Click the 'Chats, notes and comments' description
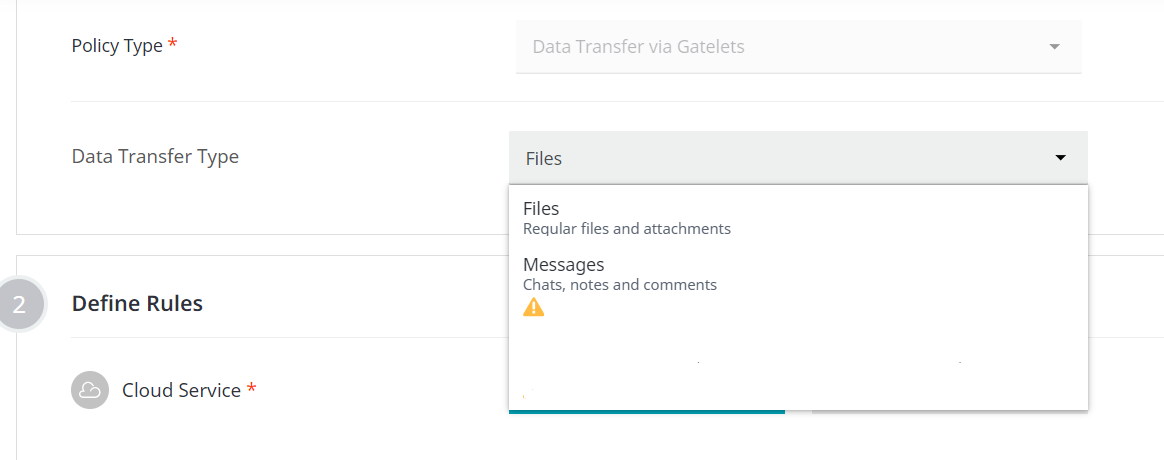 pyautogui.click(x=619, y=285)
